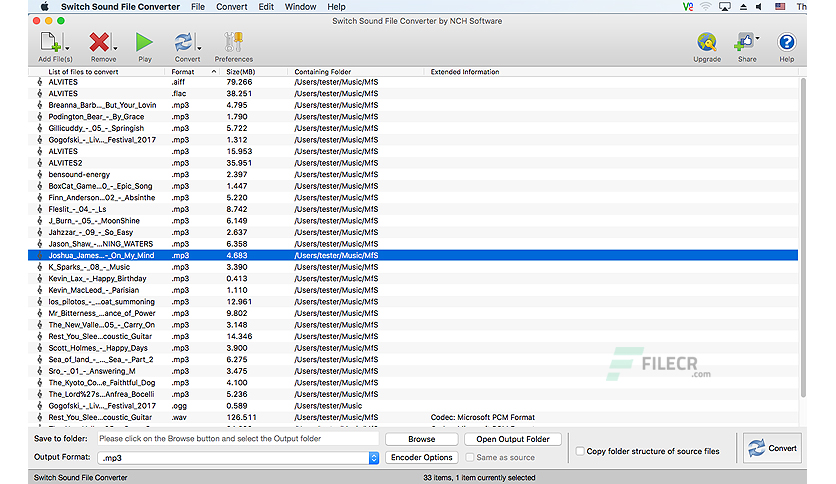Select the Gogofski .ogg file row
The width and height of the screenshot is (836, 484).
[413, 406]
